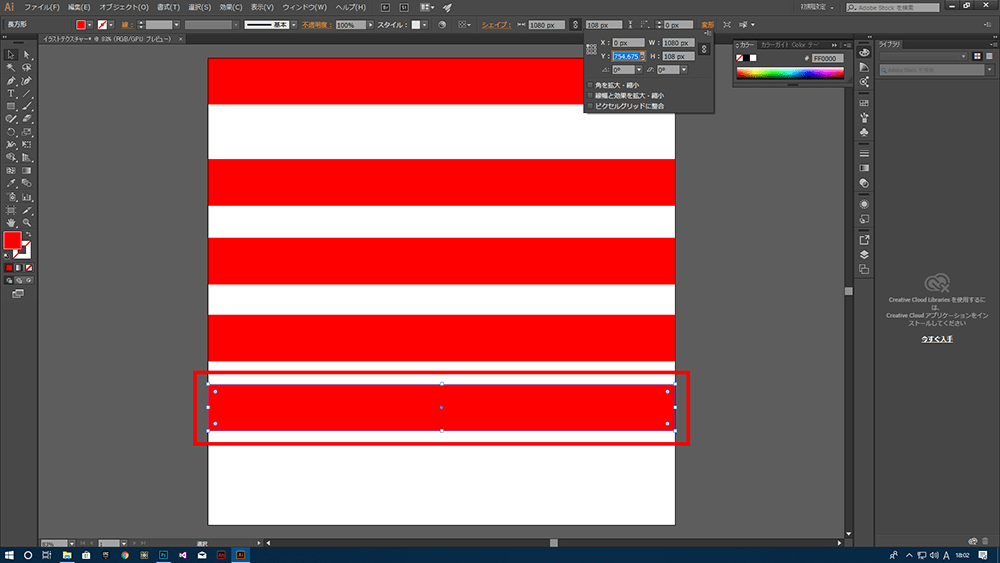This screenshot has width=1000, height=563.
Task: Switch Libraries panel to grid view
Action: point(977,56)
